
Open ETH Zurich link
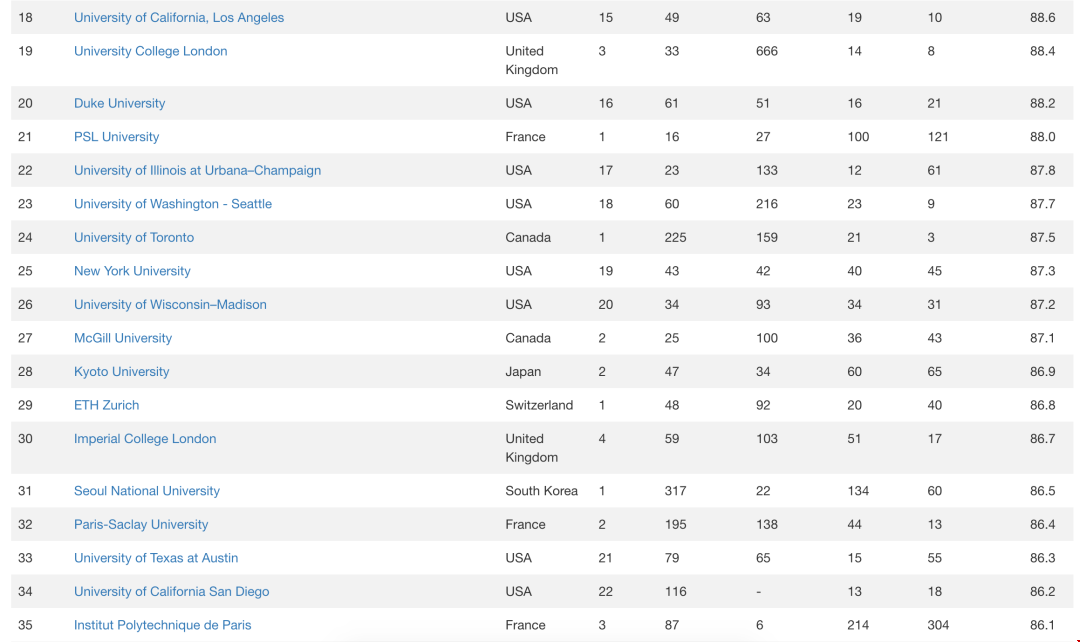pyautogui.click(x=106, y=405)
